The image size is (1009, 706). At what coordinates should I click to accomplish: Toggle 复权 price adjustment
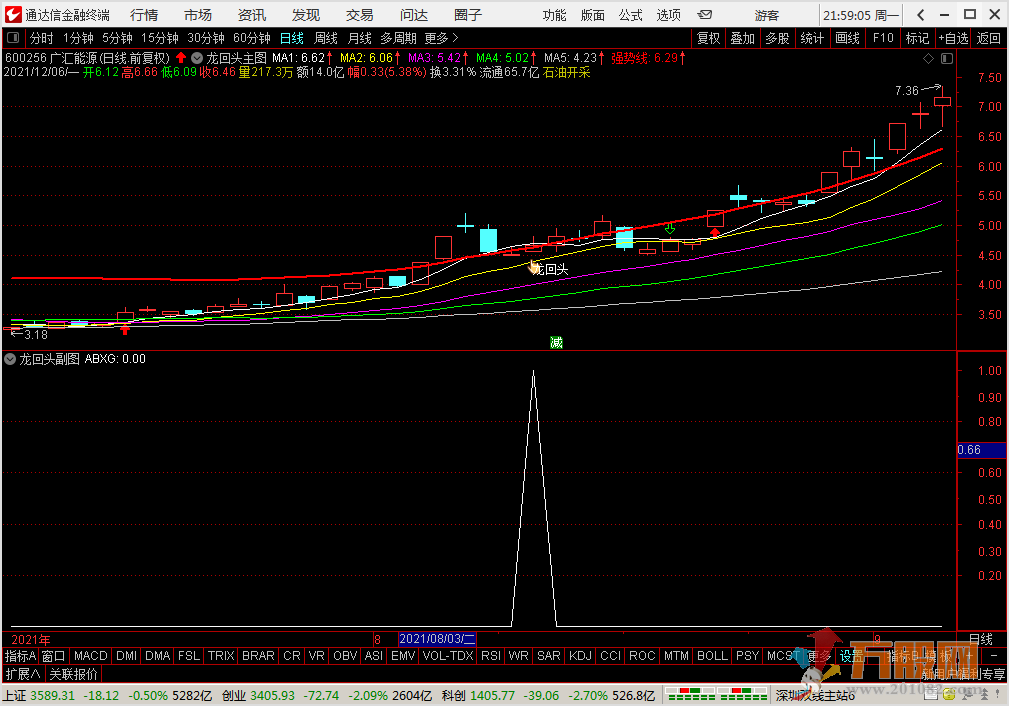pos(708,38)
